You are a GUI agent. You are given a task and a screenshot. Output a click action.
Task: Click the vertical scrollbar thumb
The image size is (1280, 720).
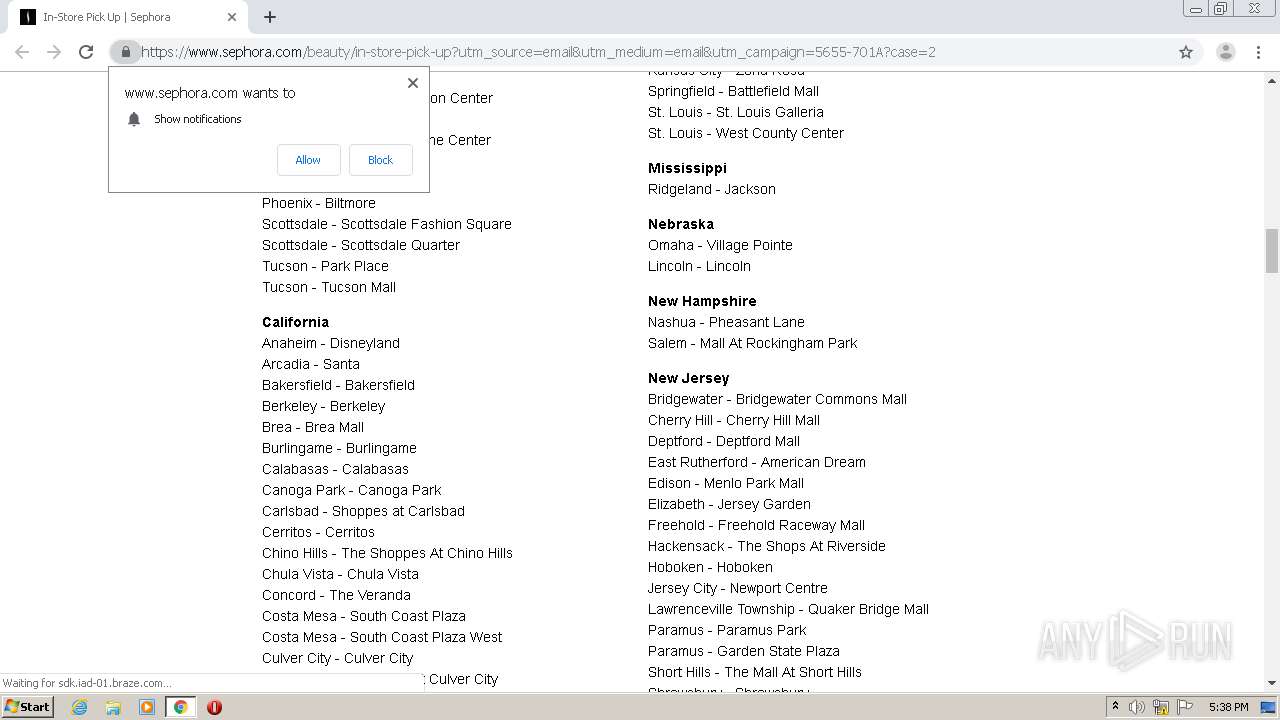tap(1272, 250)
